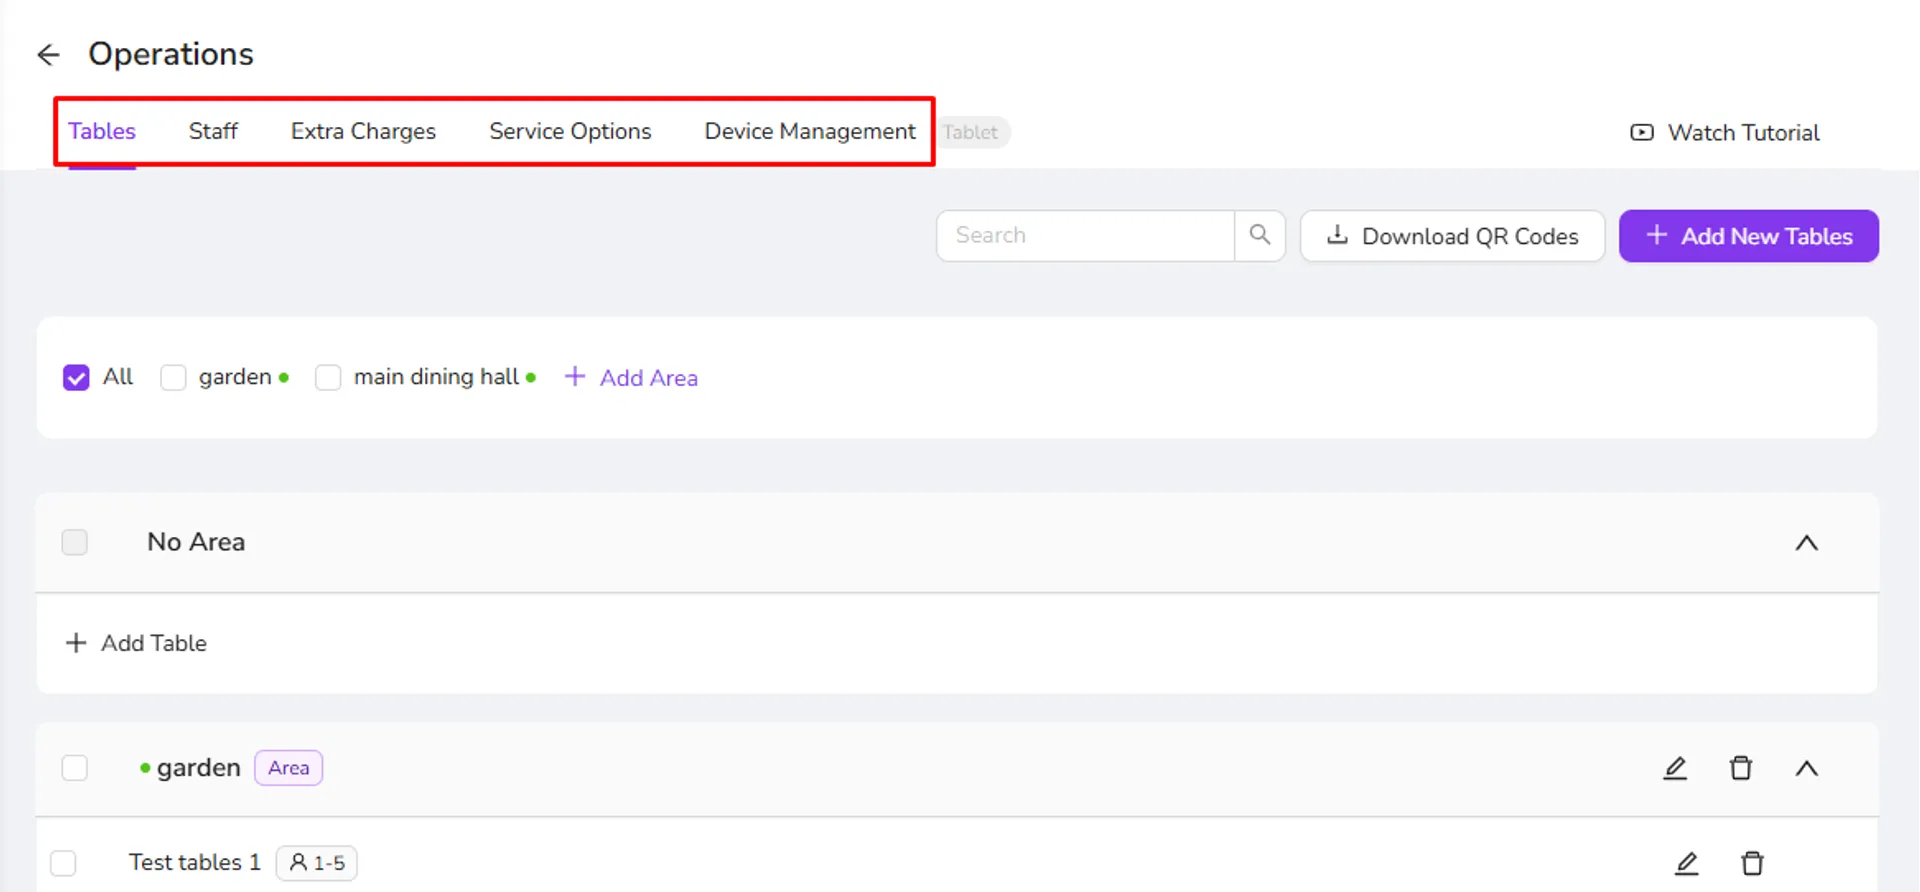The height and width of the screenshot is (892, 1920).
Task: Click the No Area heading text
Action: [196, 542]
